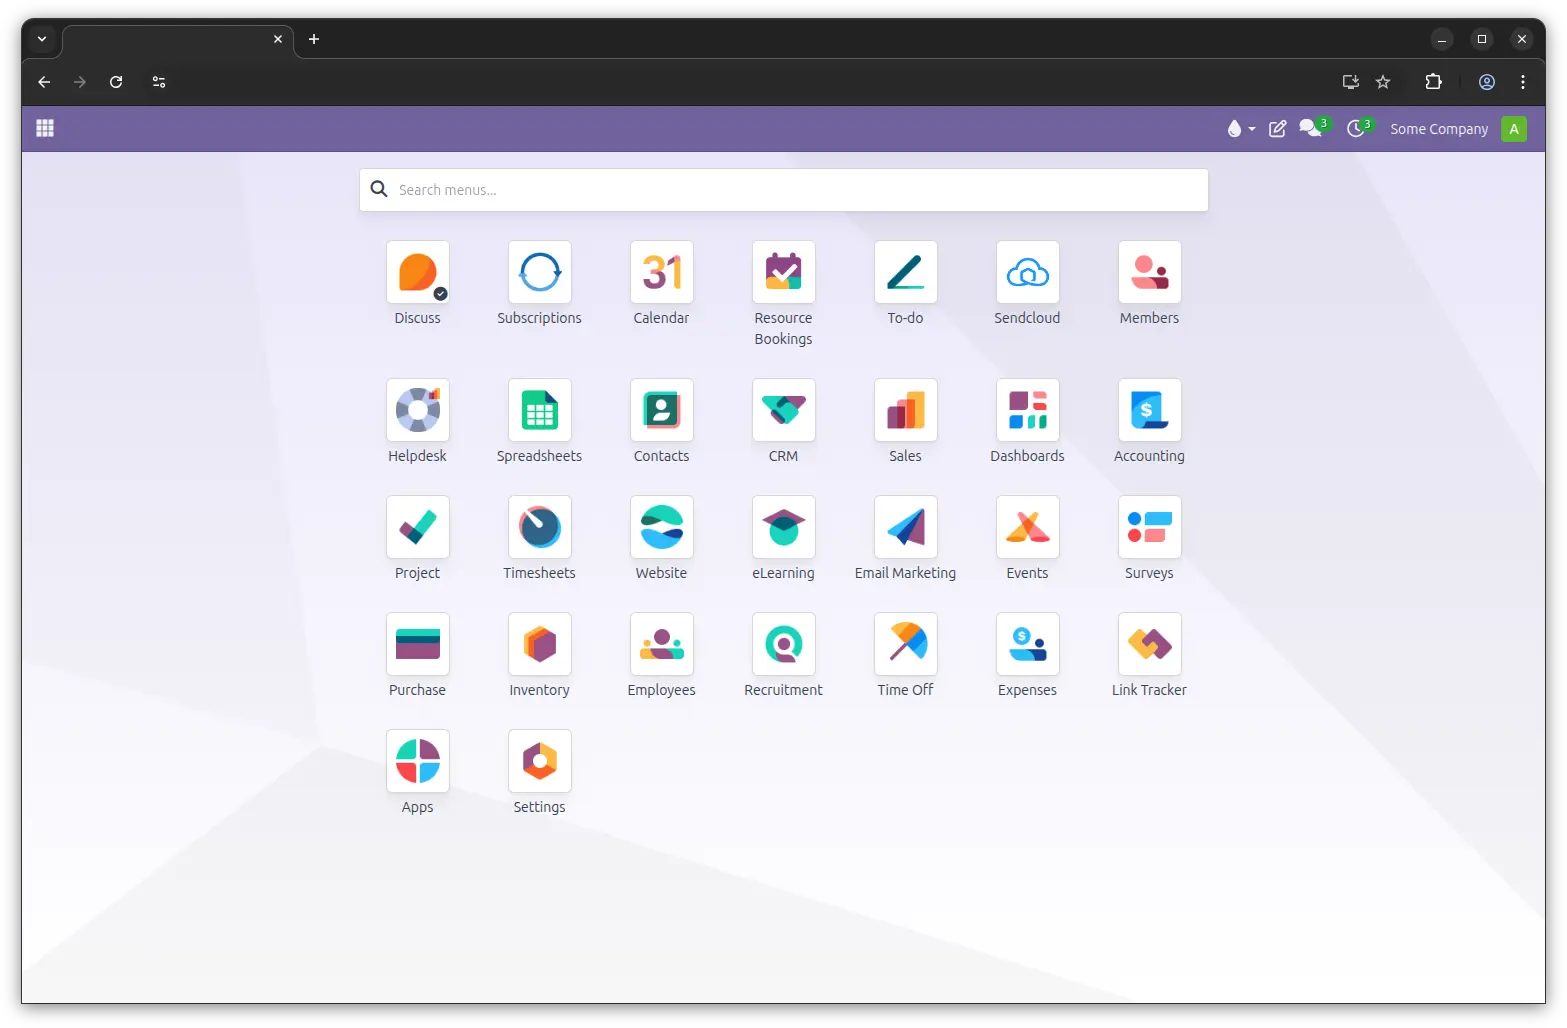Open the home apps grid menu
The height and width of the screenshot is (1028, 1567).
45,128
